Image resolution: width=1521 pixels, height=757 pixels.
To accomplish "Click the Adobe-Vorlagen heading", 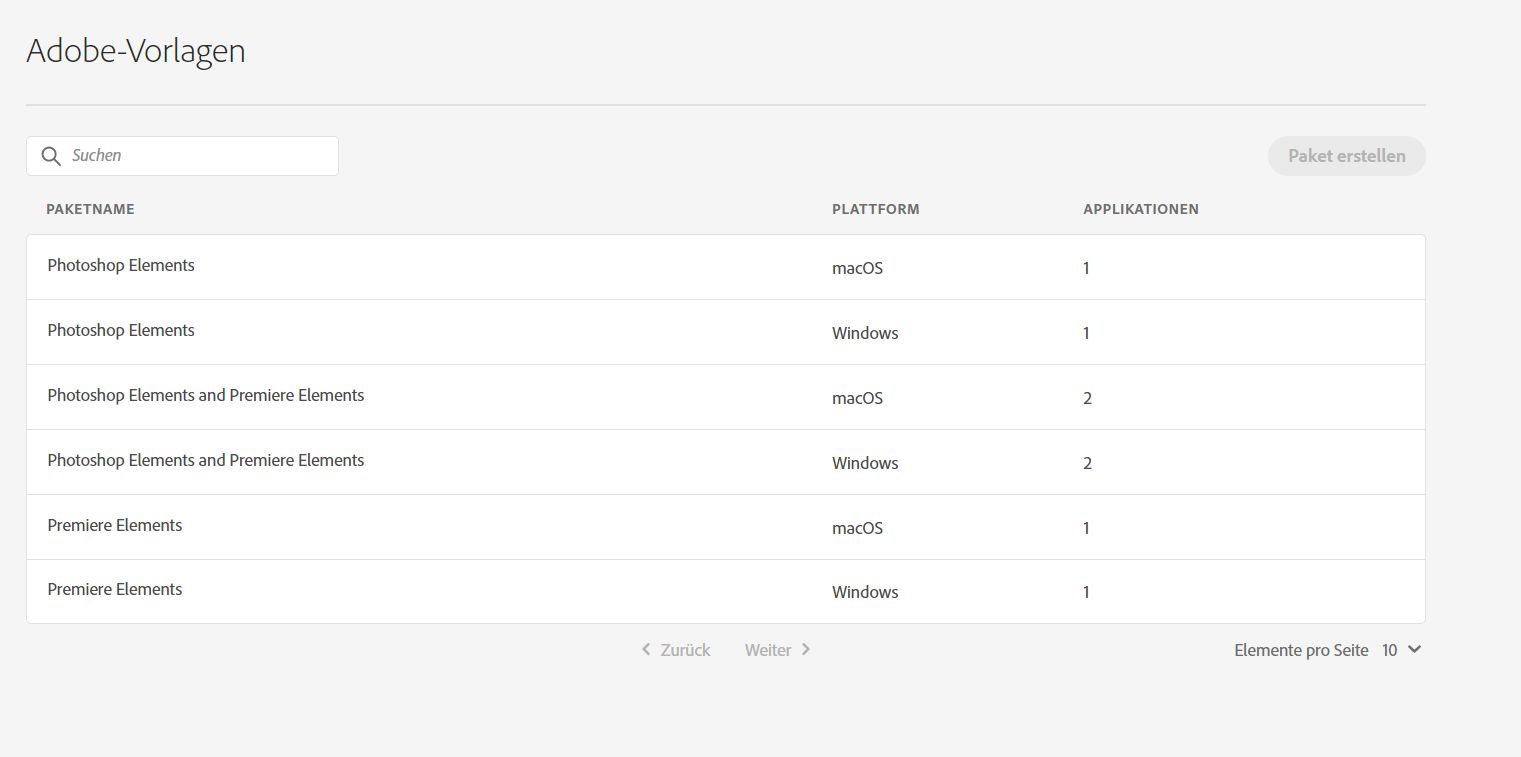I will pos(136,50).
